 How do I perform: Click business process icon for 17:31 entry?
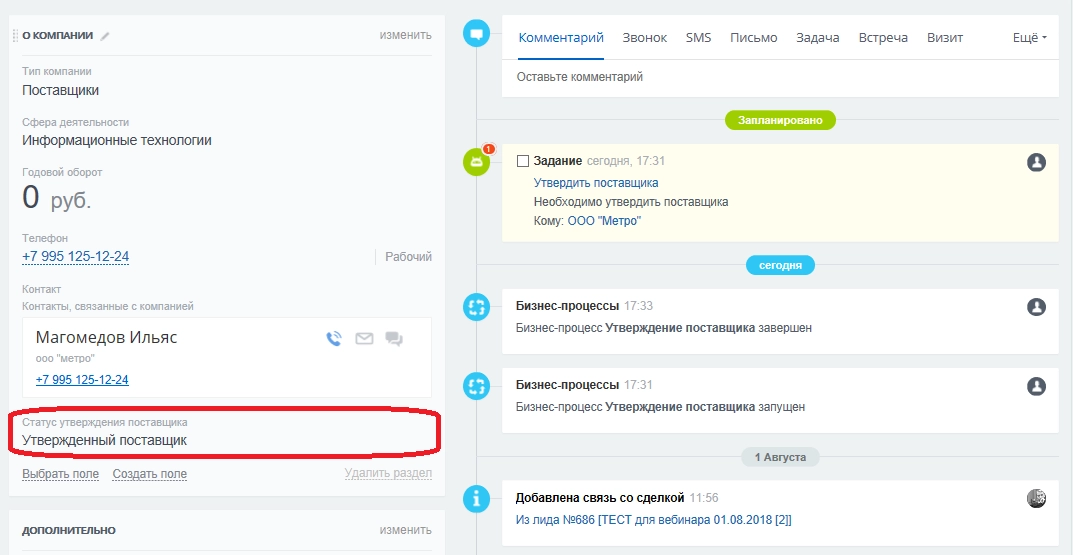coord(477,386)
